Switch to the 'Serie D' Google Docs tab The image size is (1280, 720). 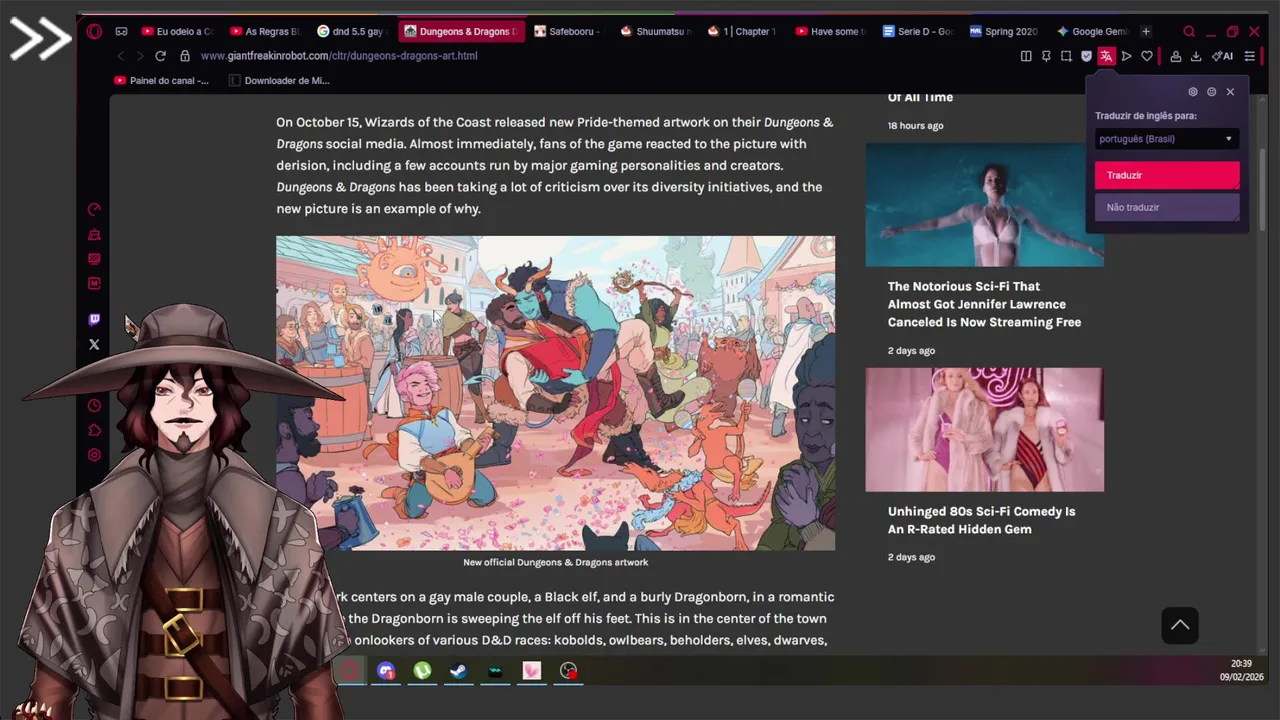click(918, 31)
